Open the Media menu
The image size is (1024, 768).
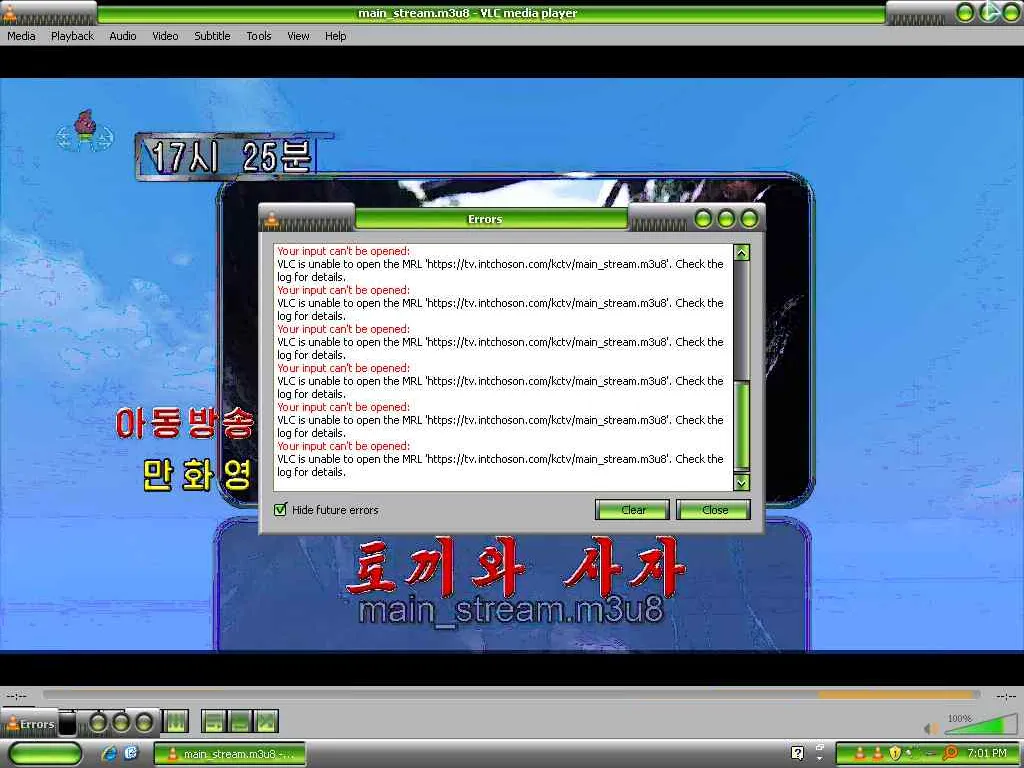[x=21, y=36]
